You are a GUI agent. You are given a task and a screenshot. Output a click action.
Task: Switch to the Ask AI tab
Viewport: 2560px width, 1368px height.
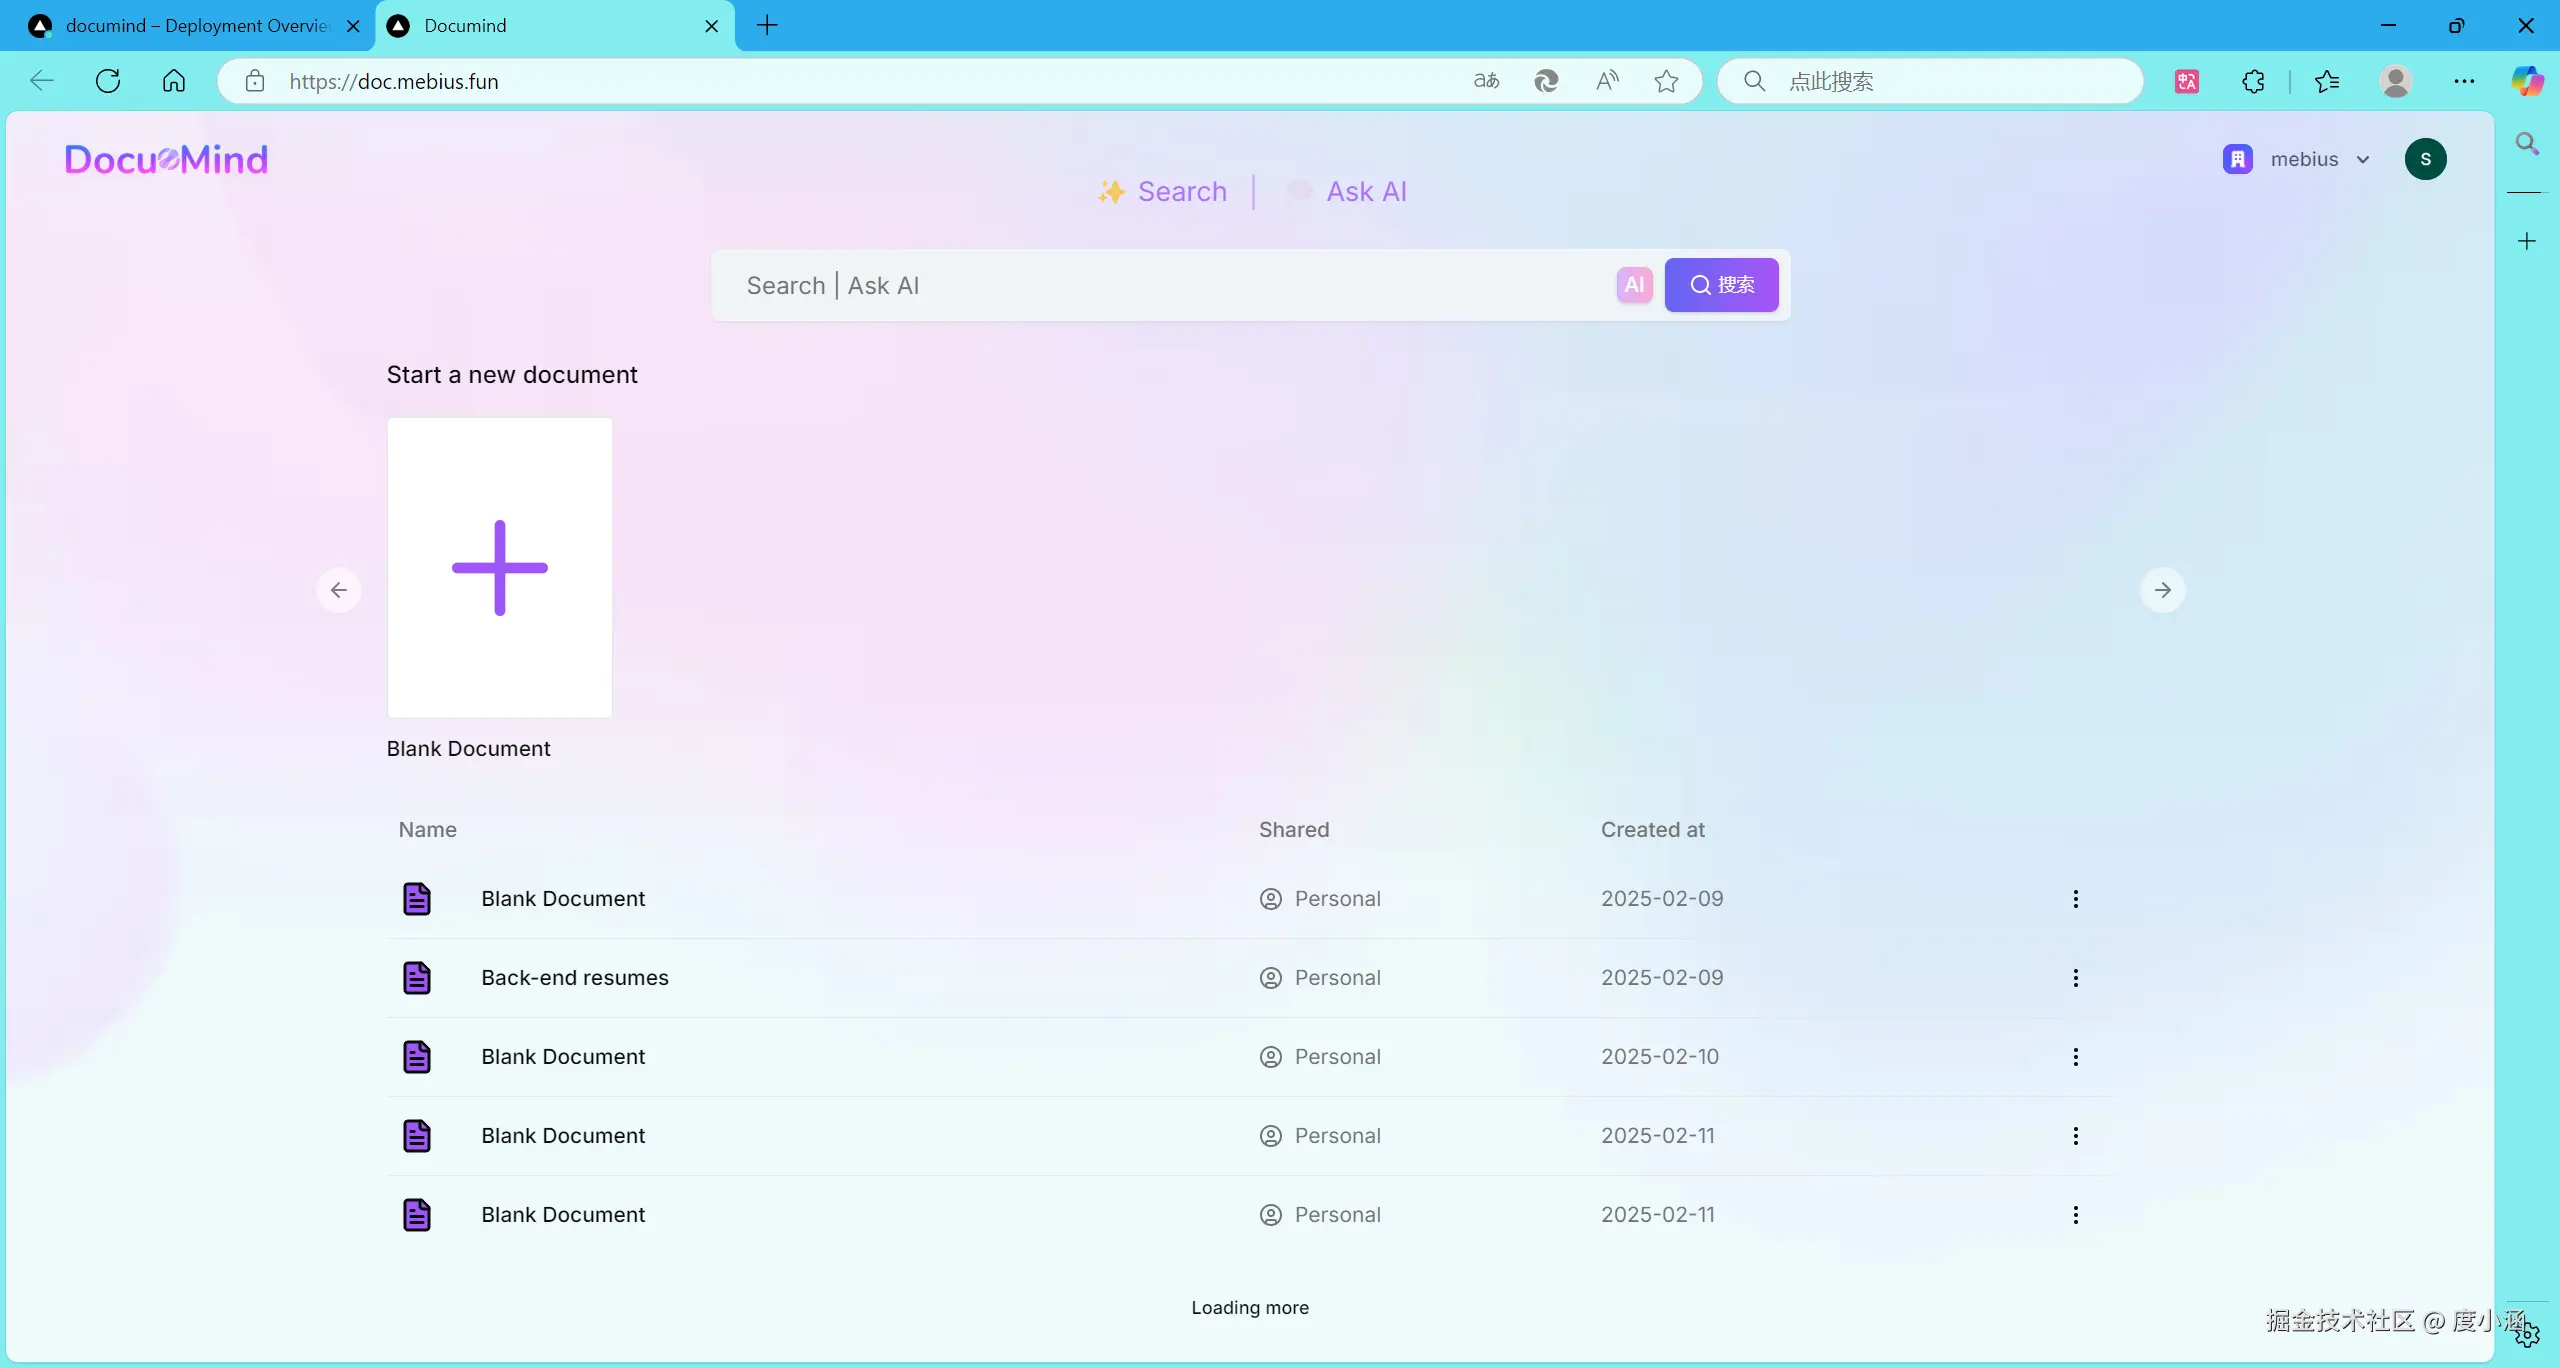[x=1346, y=191]
